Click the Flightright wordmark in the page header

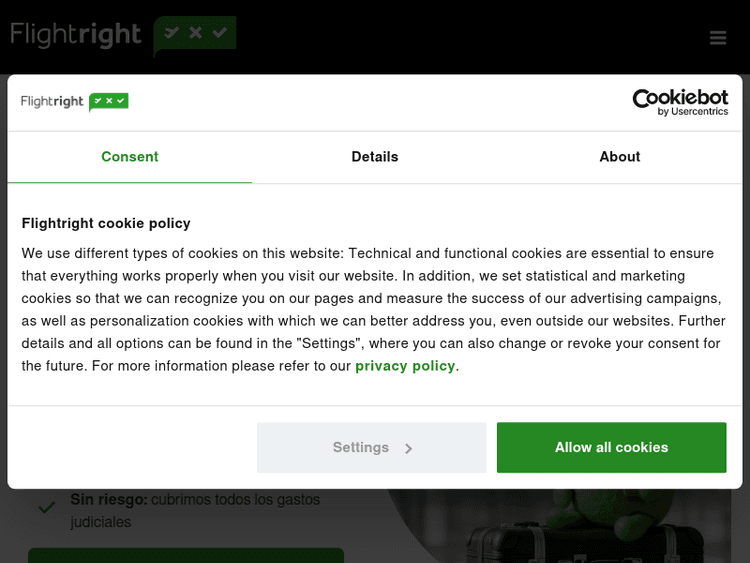click(x=76, y=35)
